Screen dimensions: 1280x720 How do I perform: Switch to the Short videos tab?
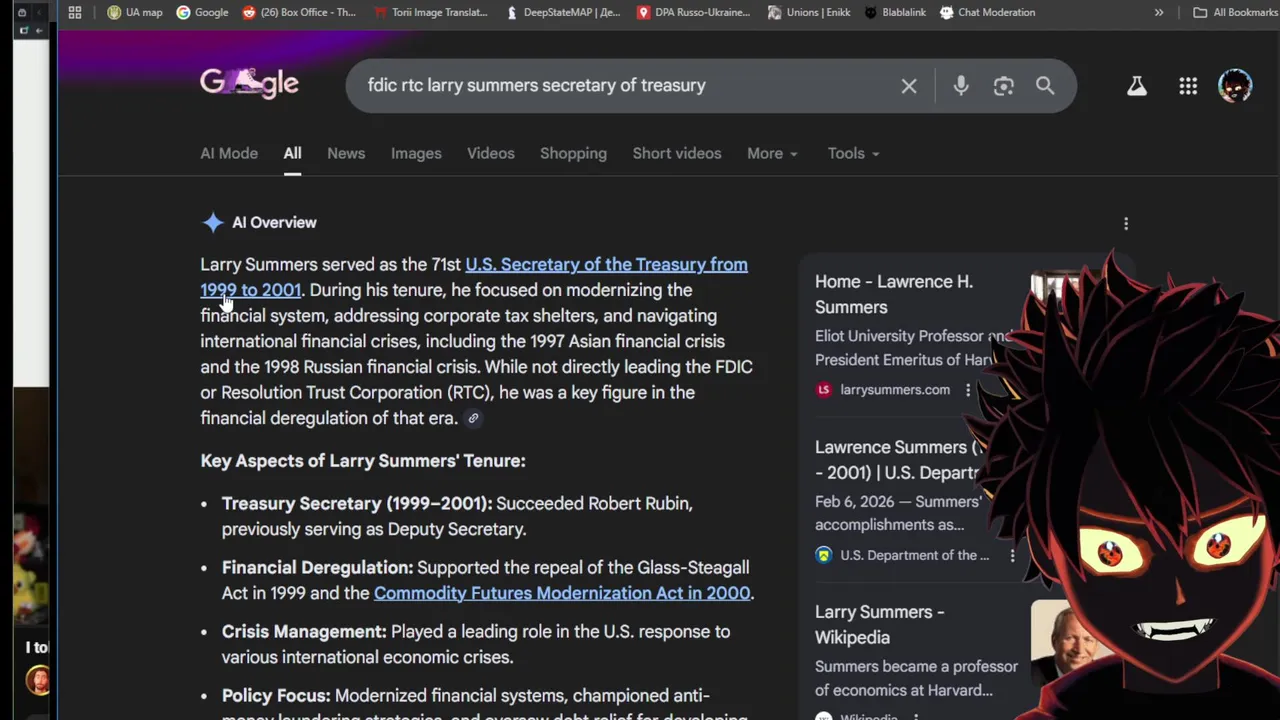(x=677, y=153)
